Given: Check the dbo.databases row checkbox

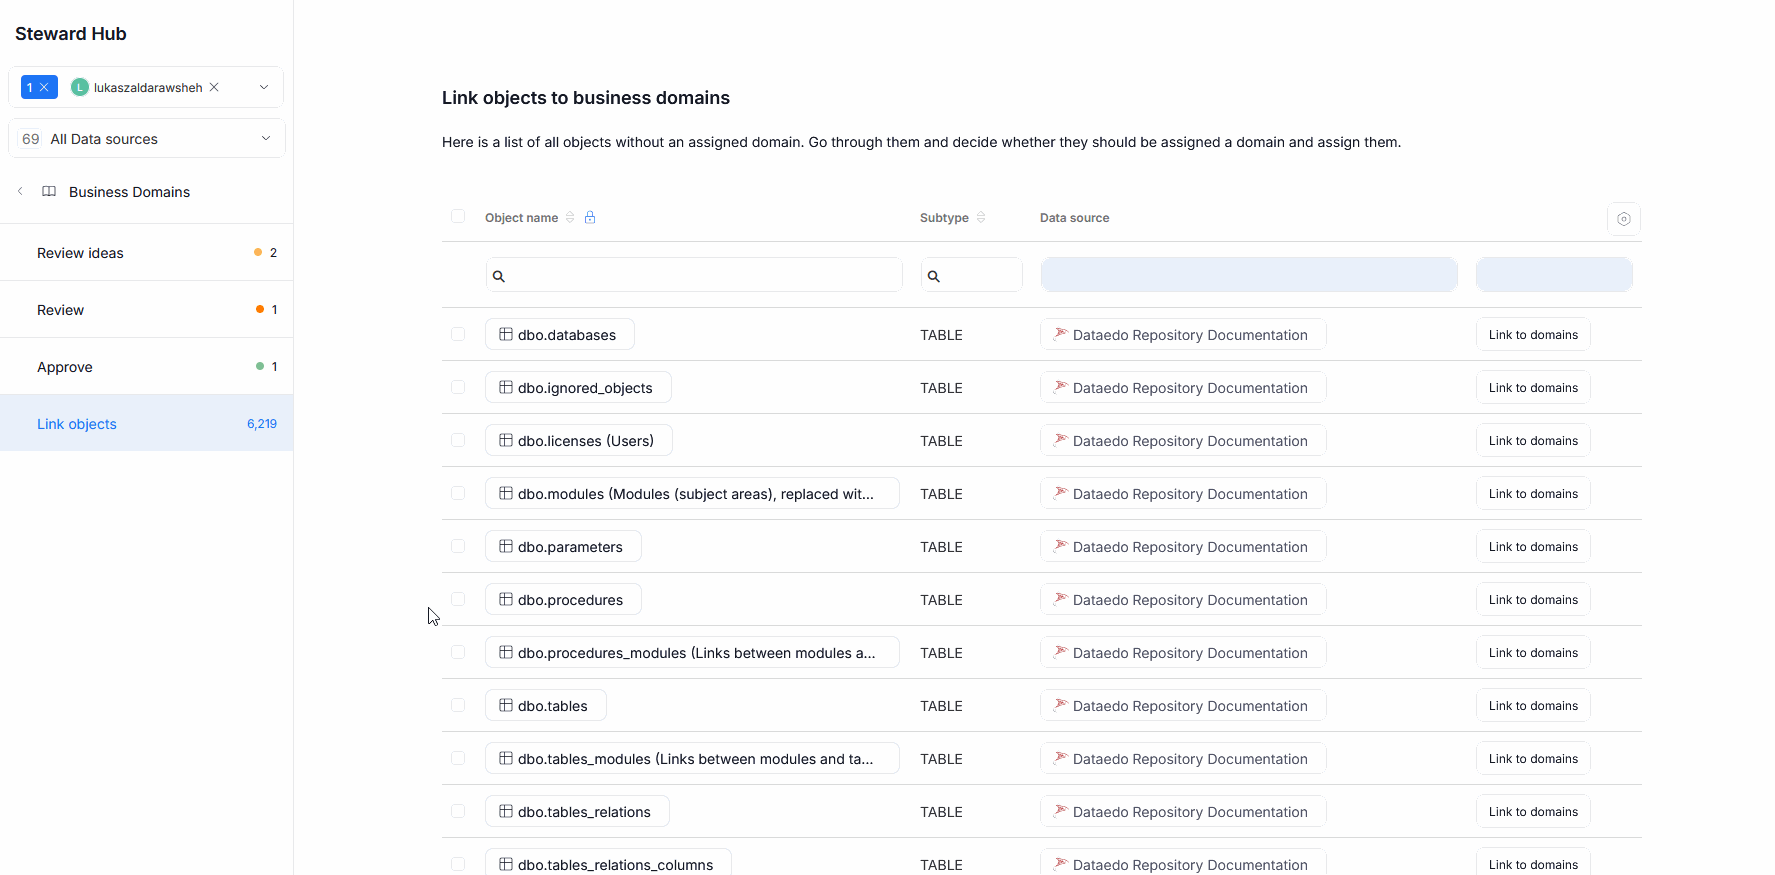Looking at the screenshot, I should [458, 334].
